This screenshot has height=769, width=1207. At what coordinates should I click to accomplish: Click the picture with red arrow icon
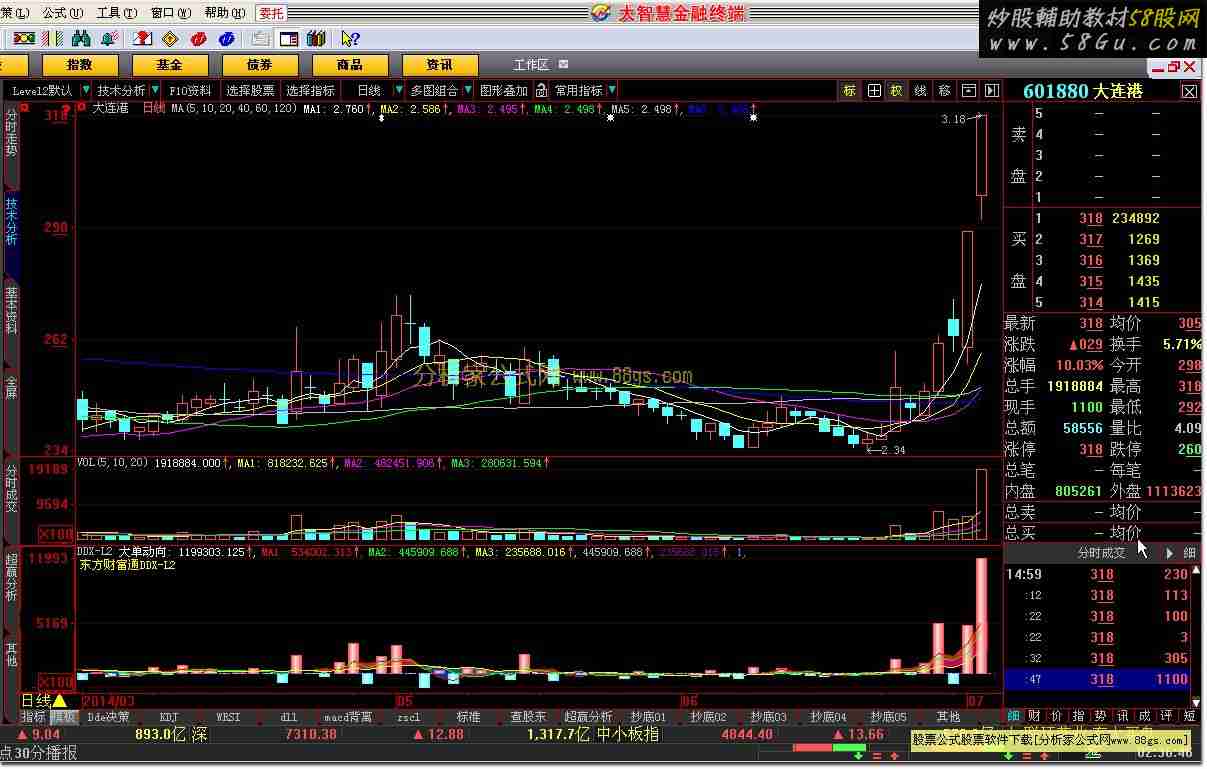pos(143,39)
